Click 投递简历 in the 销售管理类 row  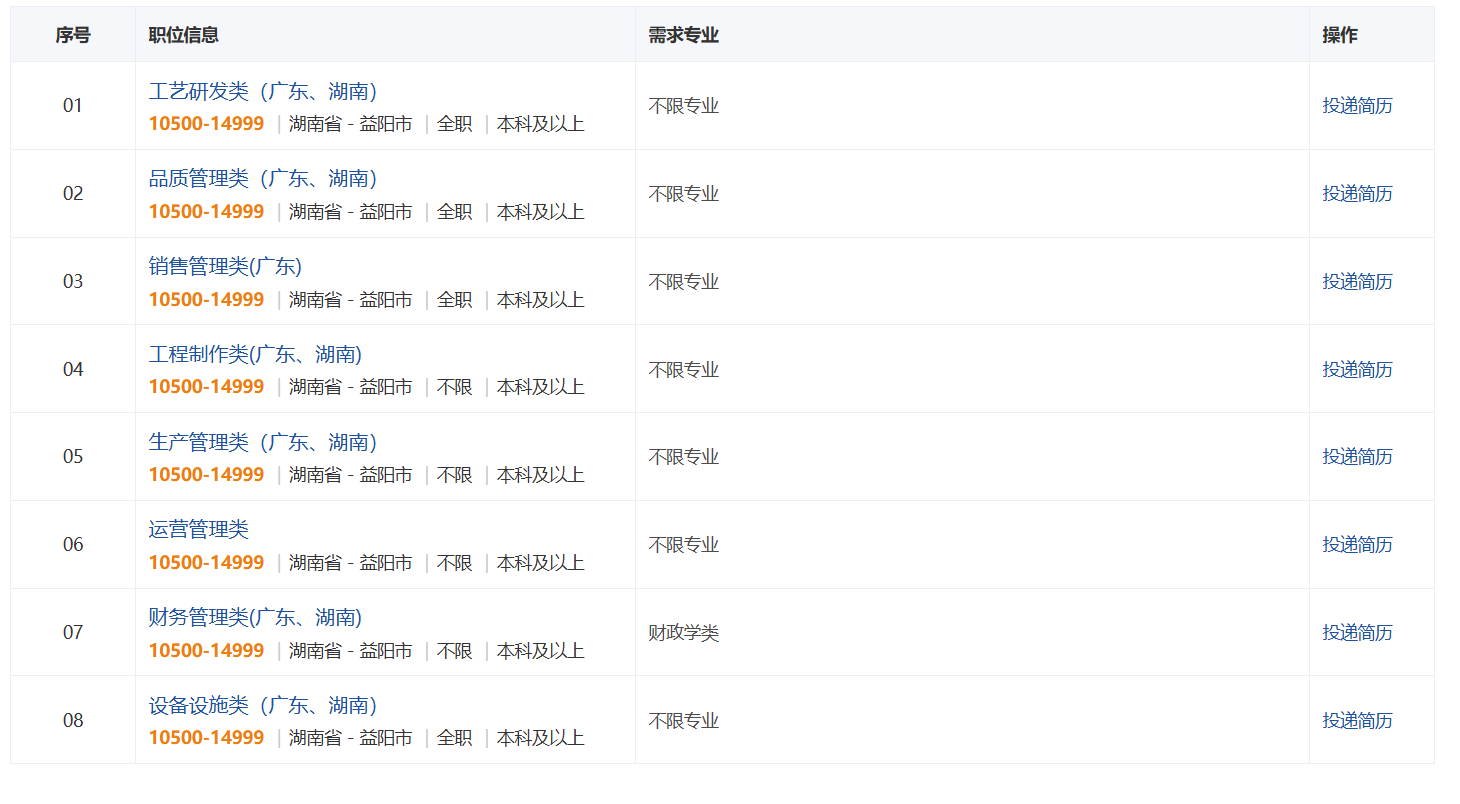pyautogui.click(x=1357, y=282)
